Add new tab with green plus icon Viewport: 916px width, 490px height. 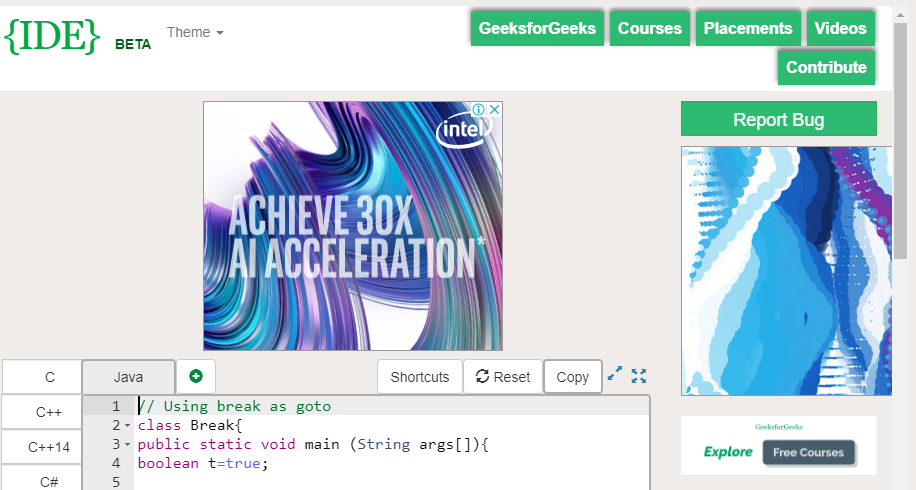pyautogui.click(x=196, y=376)
